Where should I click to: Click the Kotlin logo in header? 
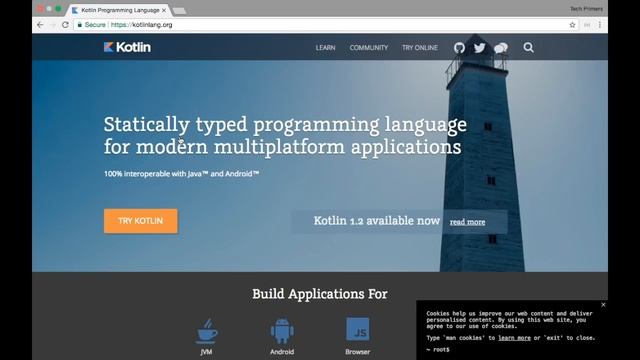coord(127,47)
